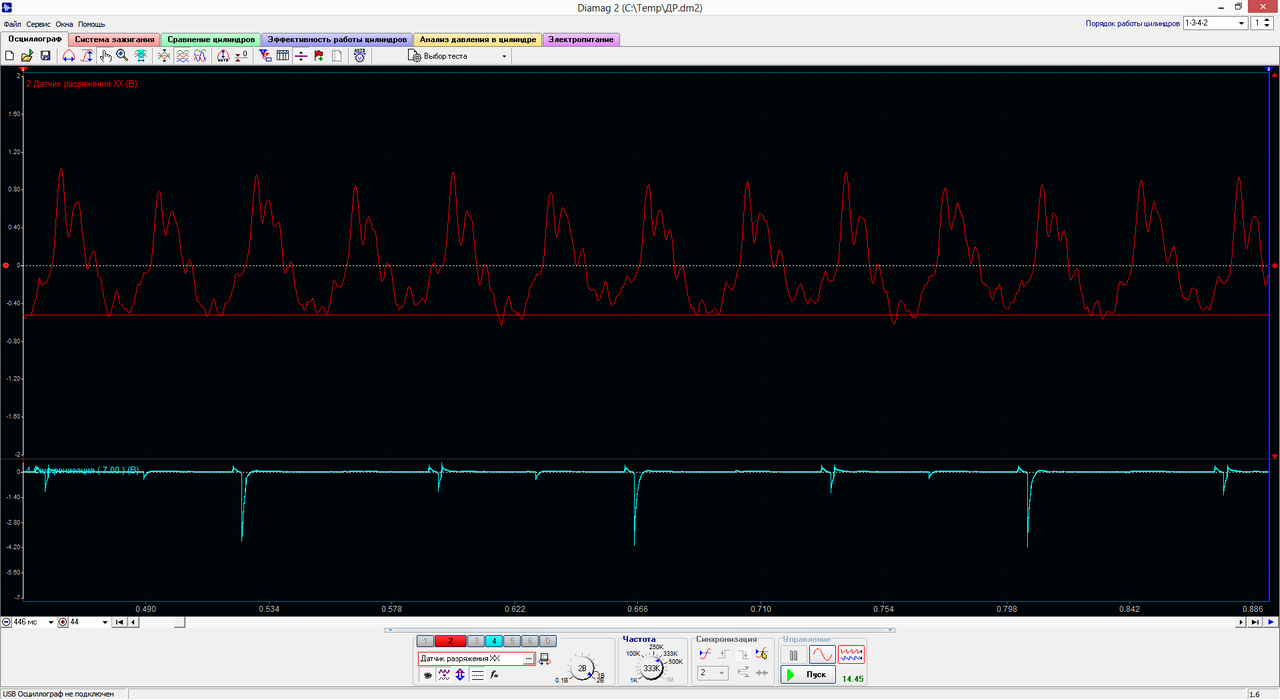Switch to the Осциллограф tab
The image size is (1280, 700).
(x=35, y=39)
